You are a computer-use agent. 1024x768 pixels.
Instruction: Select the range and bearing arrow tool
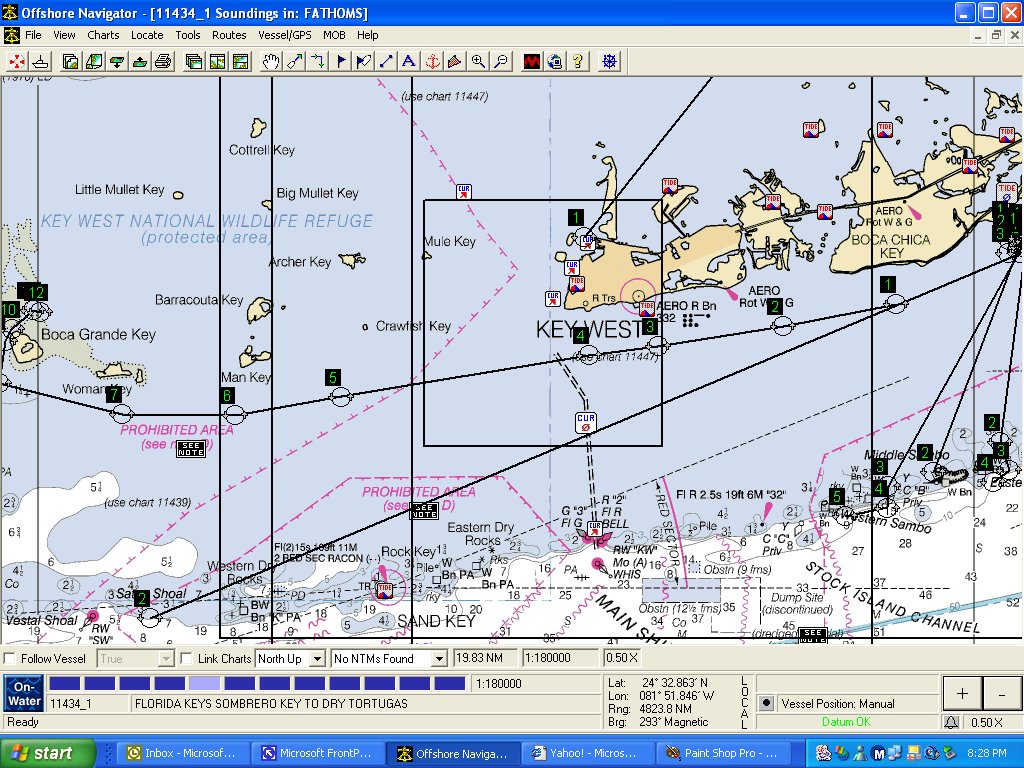295,61
